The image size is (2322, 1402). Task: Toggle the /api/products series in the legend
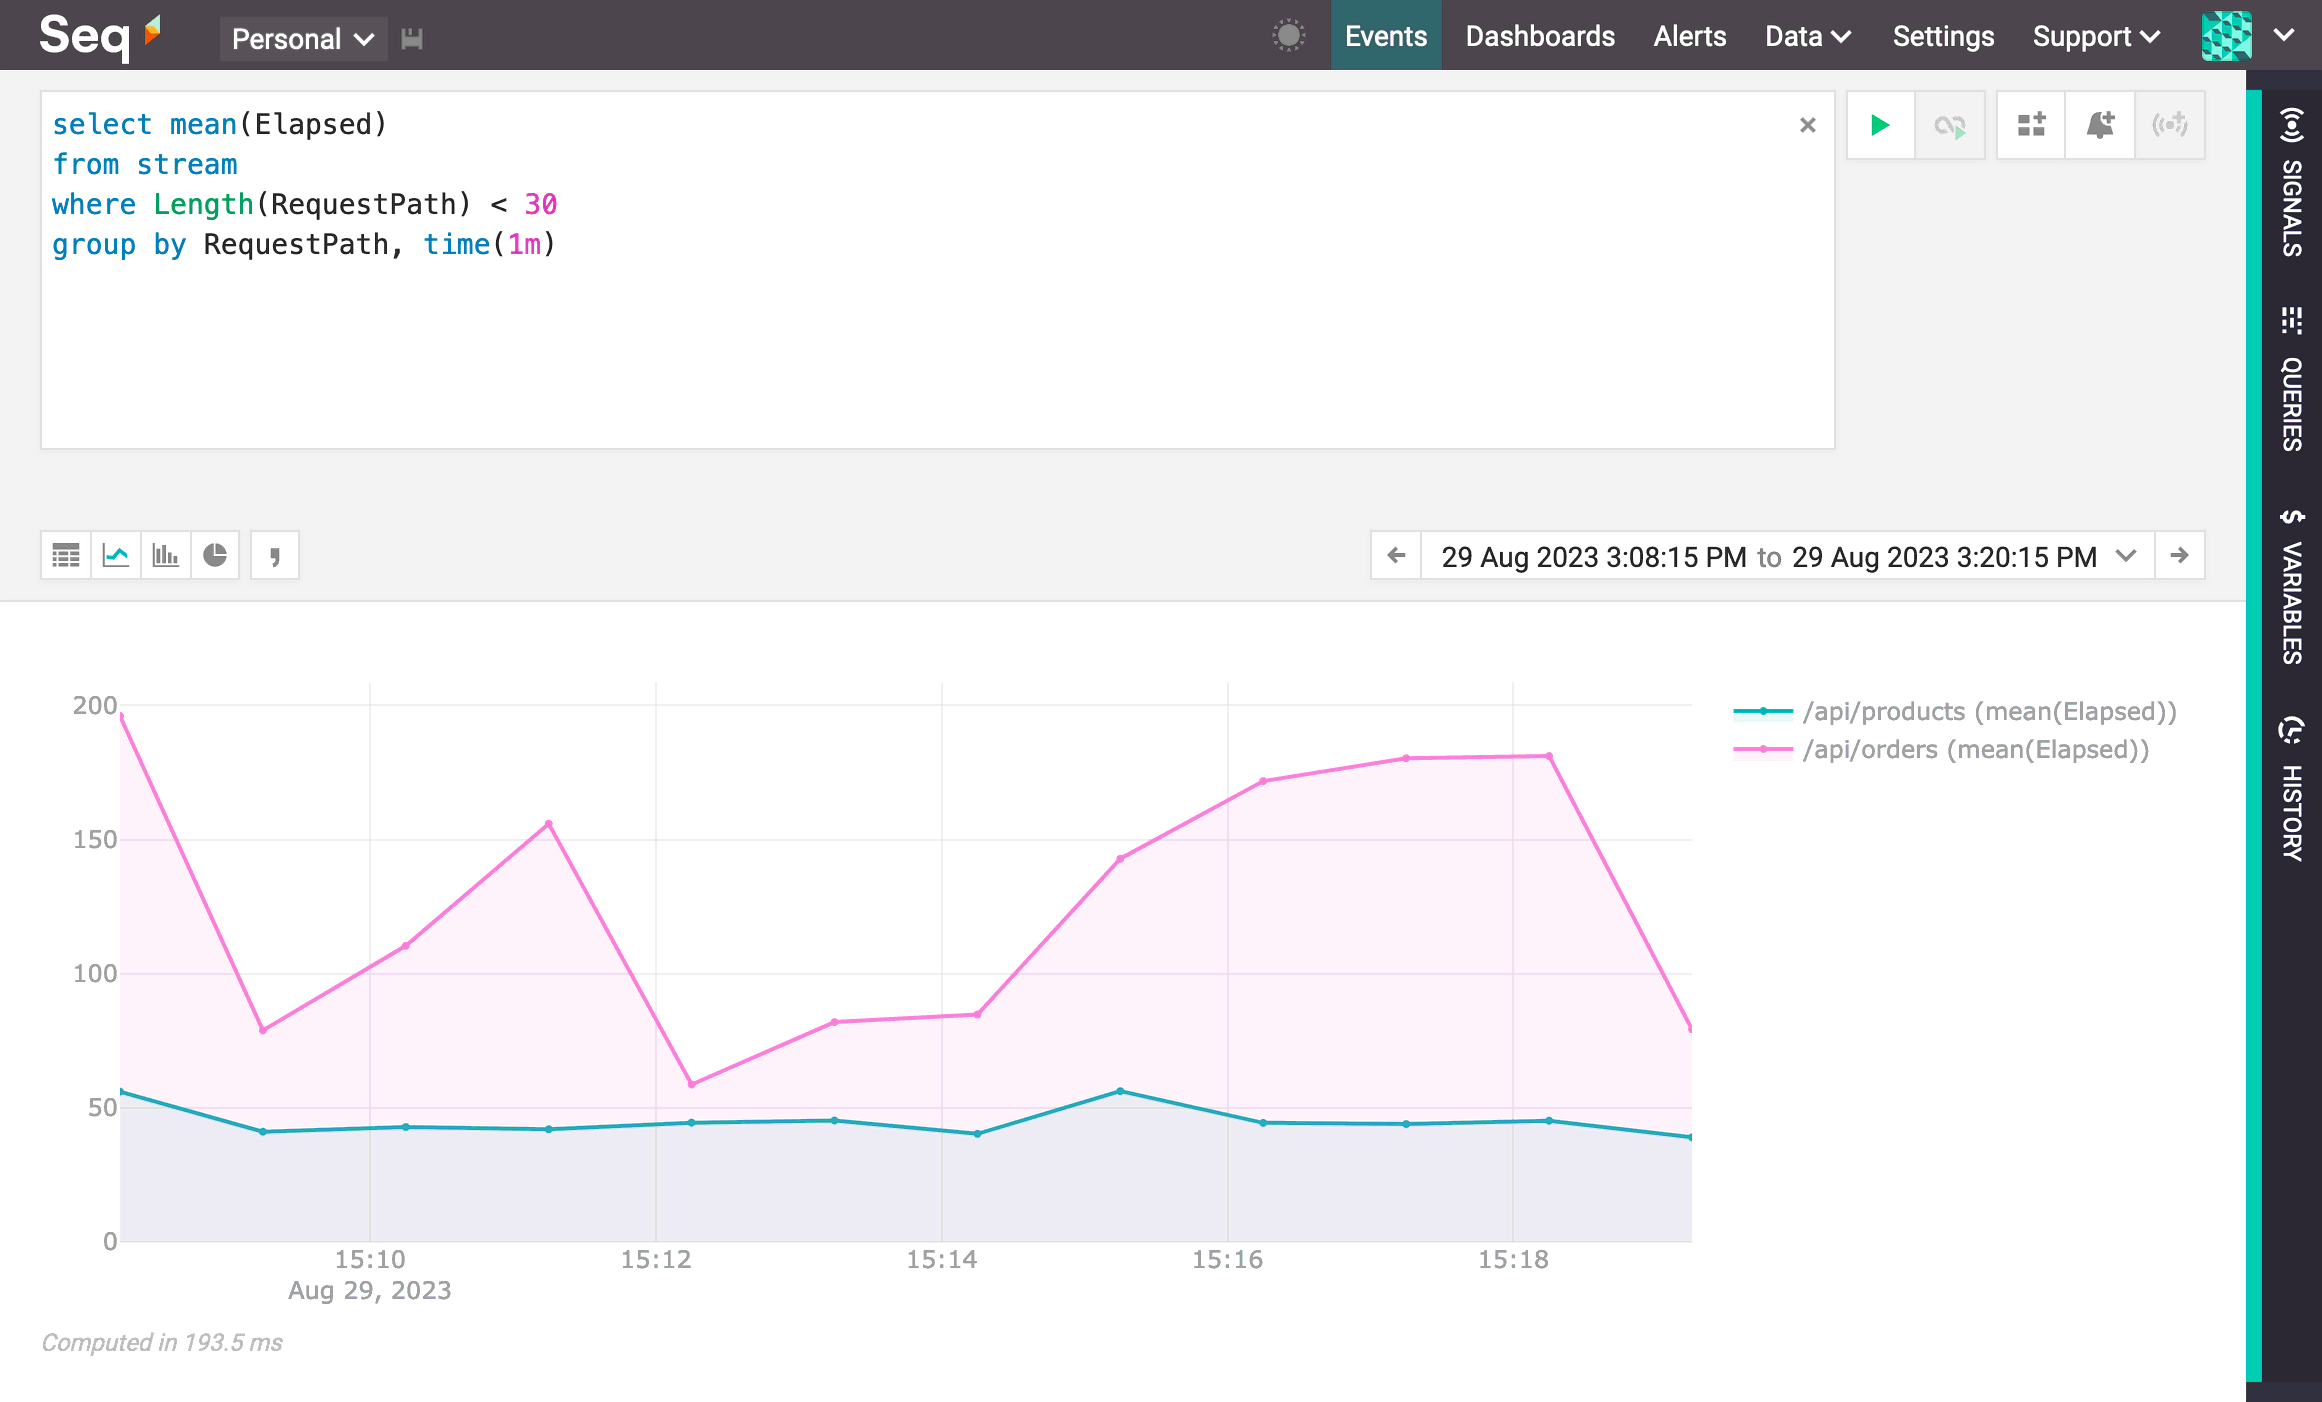coord(1955,711)
